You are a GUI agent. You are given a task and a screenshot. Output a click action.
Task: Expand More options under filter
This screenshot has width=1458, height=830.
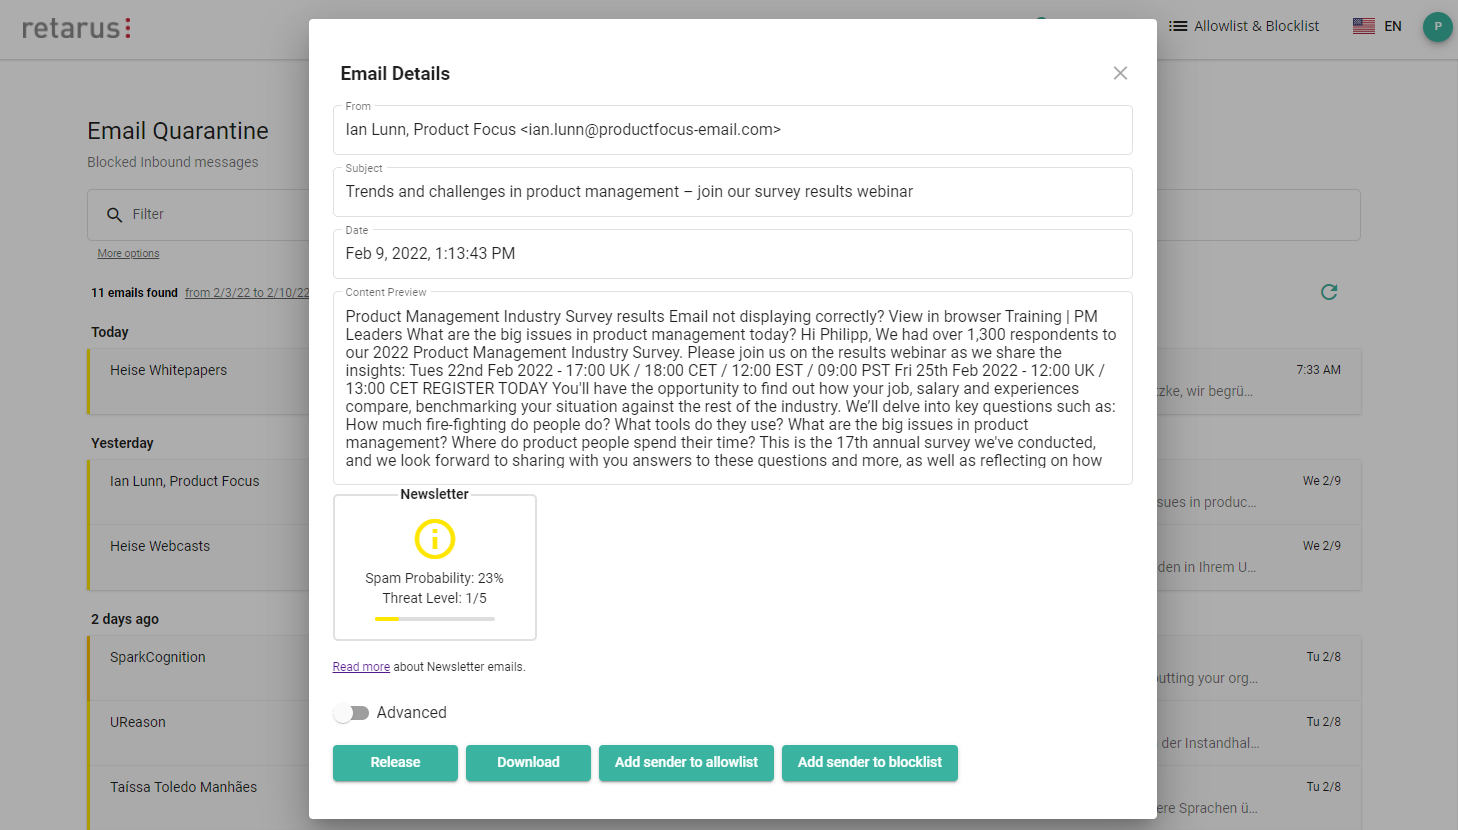click(x=128, y=254)
